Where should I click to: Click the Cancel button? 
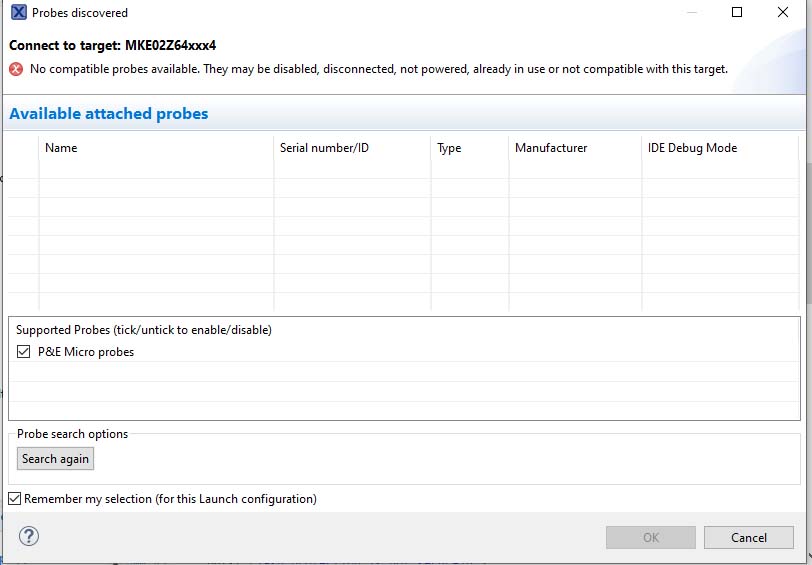[x=748, y=537]
